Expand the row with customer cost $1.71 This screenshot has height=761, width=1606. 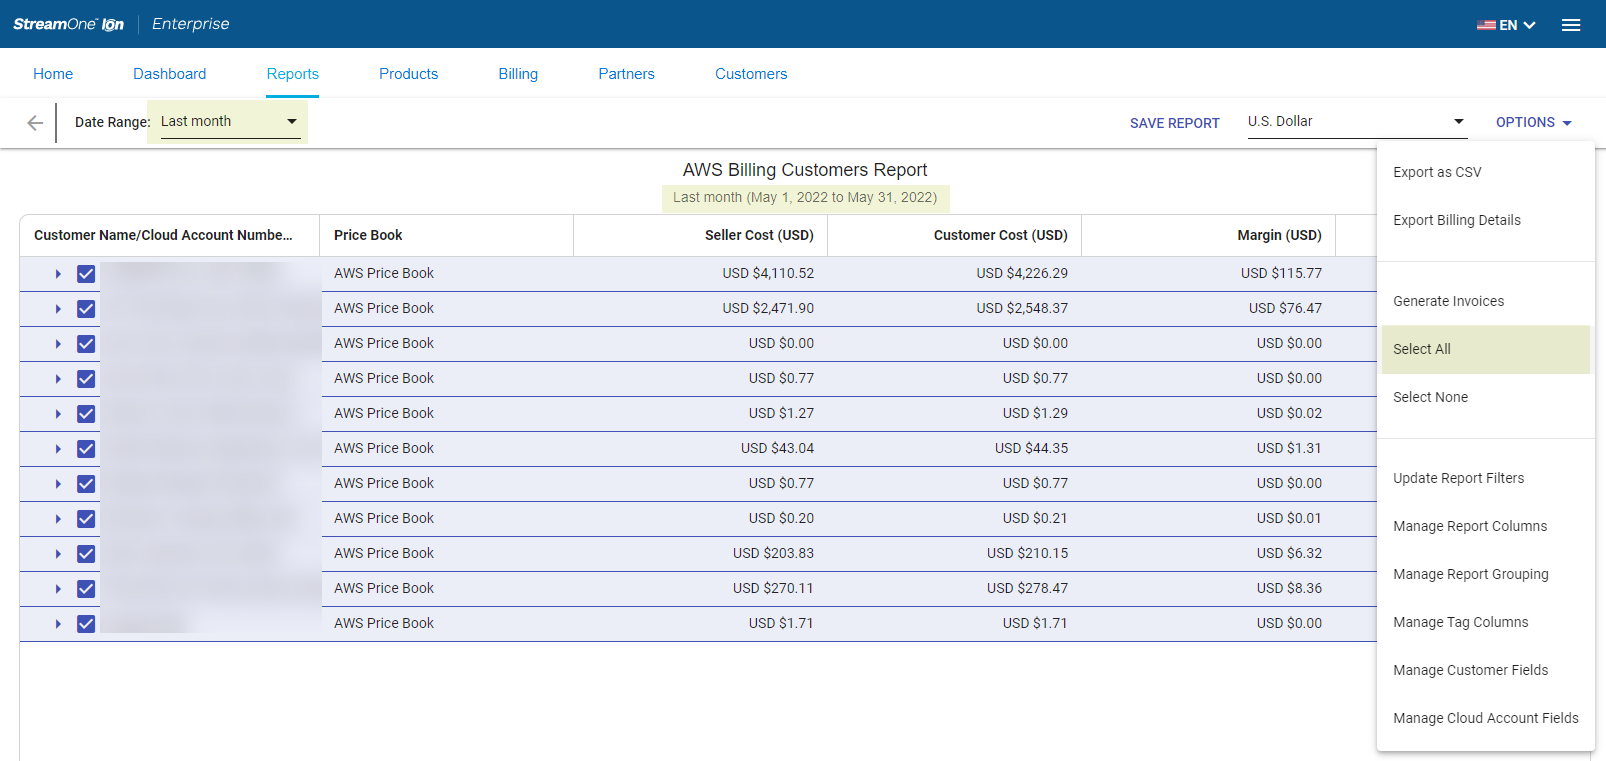[x=58, y=624]
